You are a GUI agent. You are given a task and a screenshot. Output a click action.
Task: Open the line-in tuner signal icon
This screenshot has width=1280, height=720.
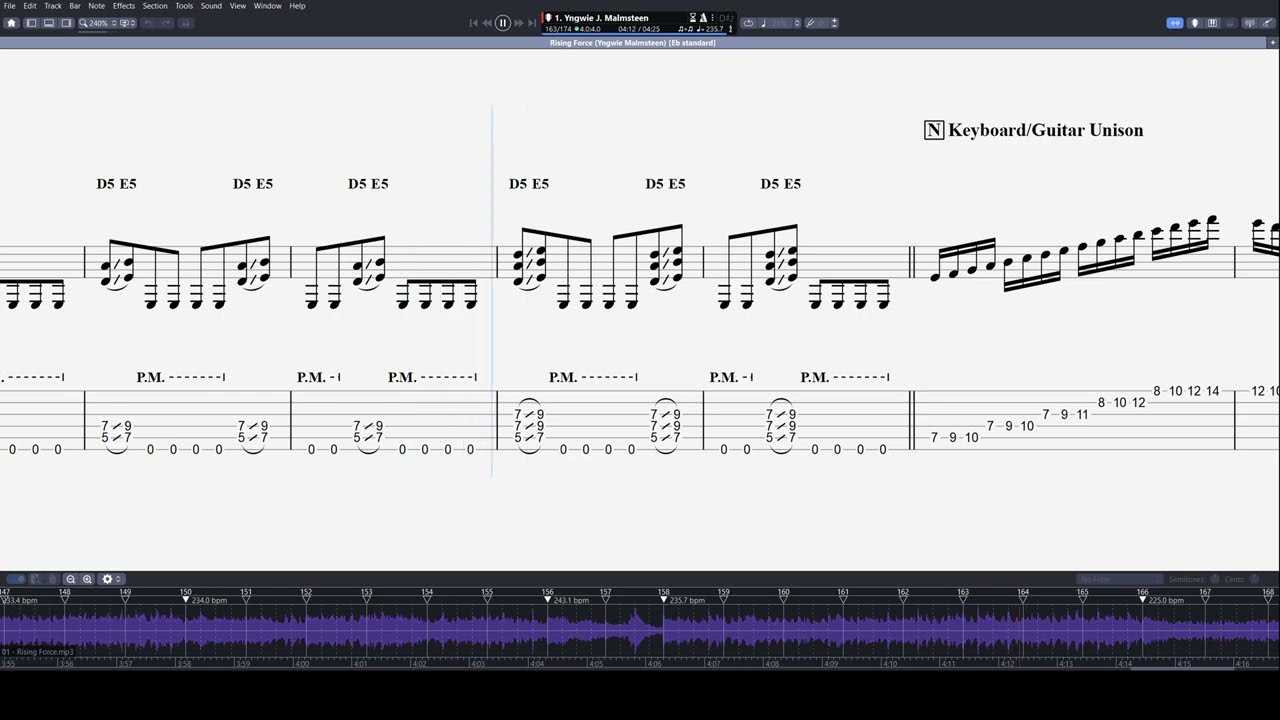[x=1250, y=23]
